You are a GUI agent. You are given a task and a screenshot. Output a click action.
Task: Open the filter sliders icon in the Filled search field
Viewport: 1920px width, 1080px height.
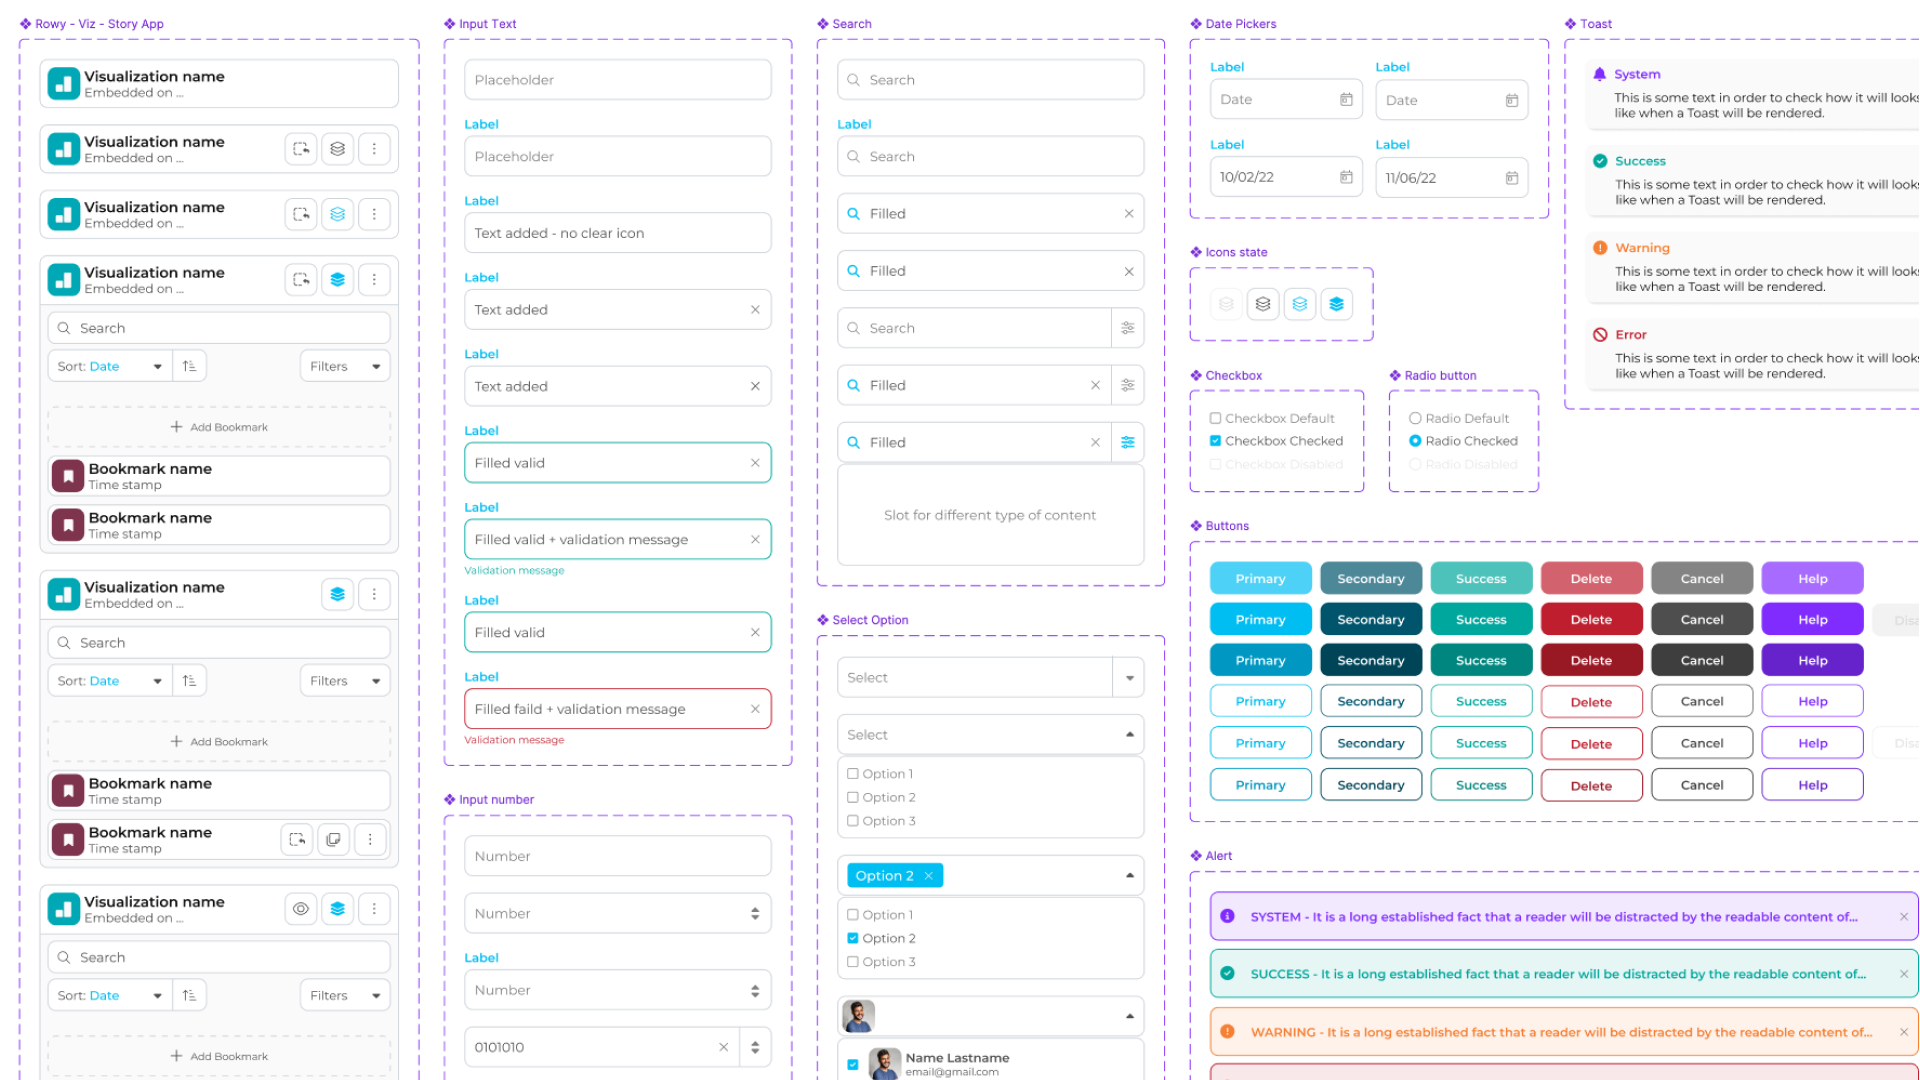[x=1128, y=385]
